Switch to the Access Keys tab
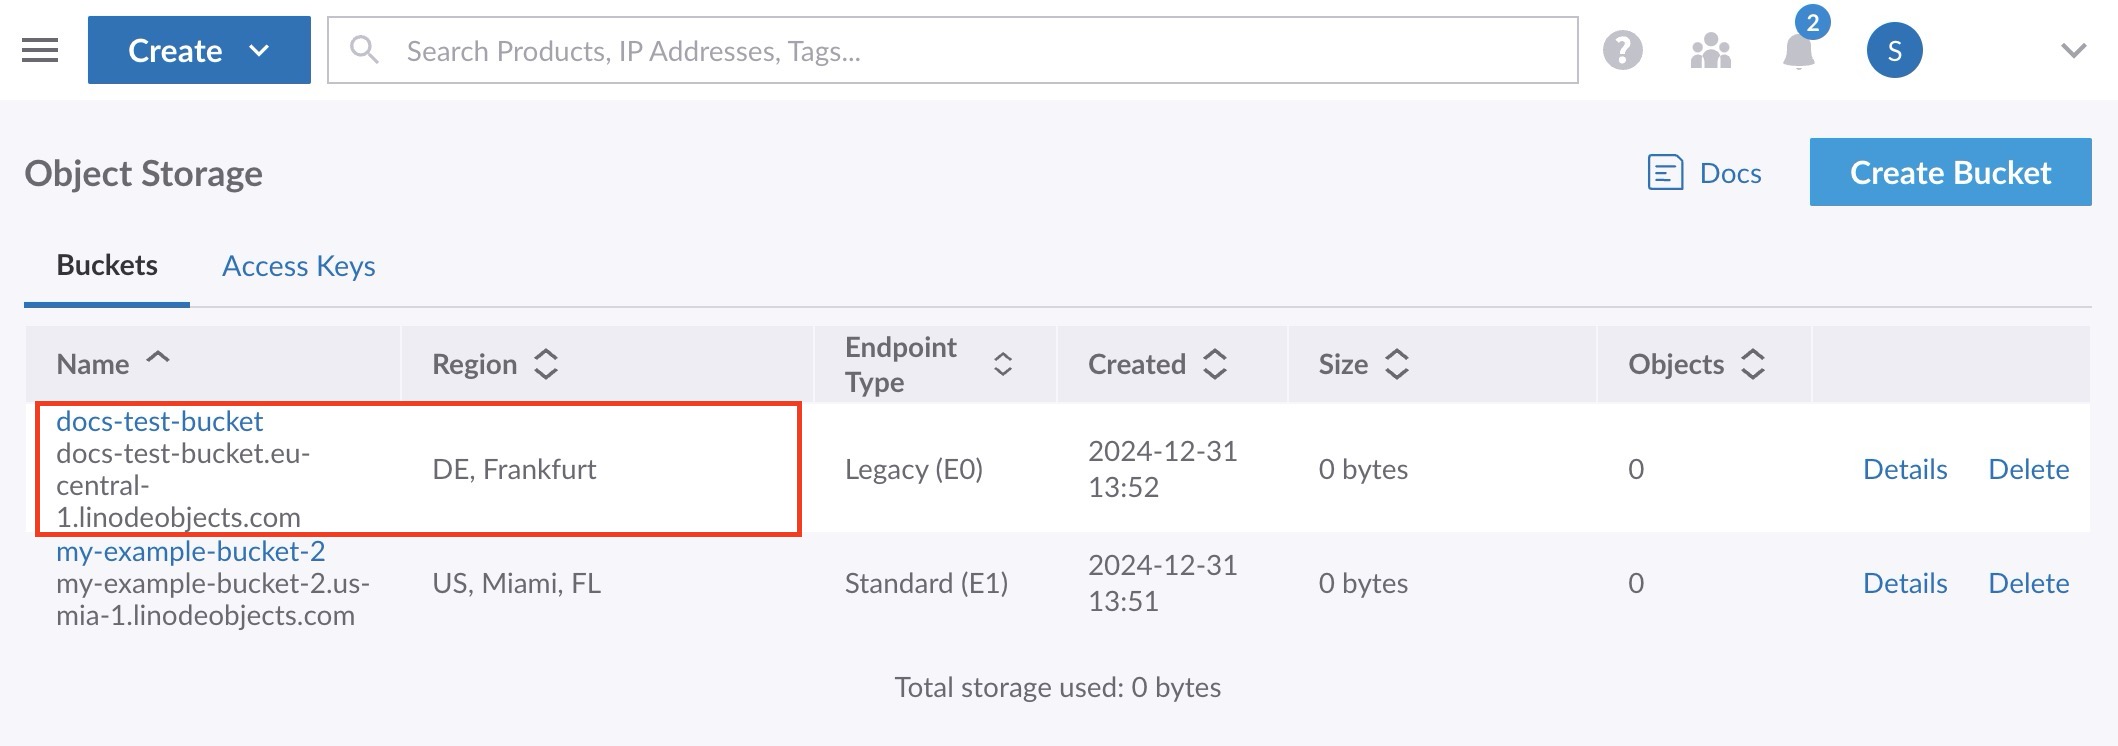 tap(298, 266)
